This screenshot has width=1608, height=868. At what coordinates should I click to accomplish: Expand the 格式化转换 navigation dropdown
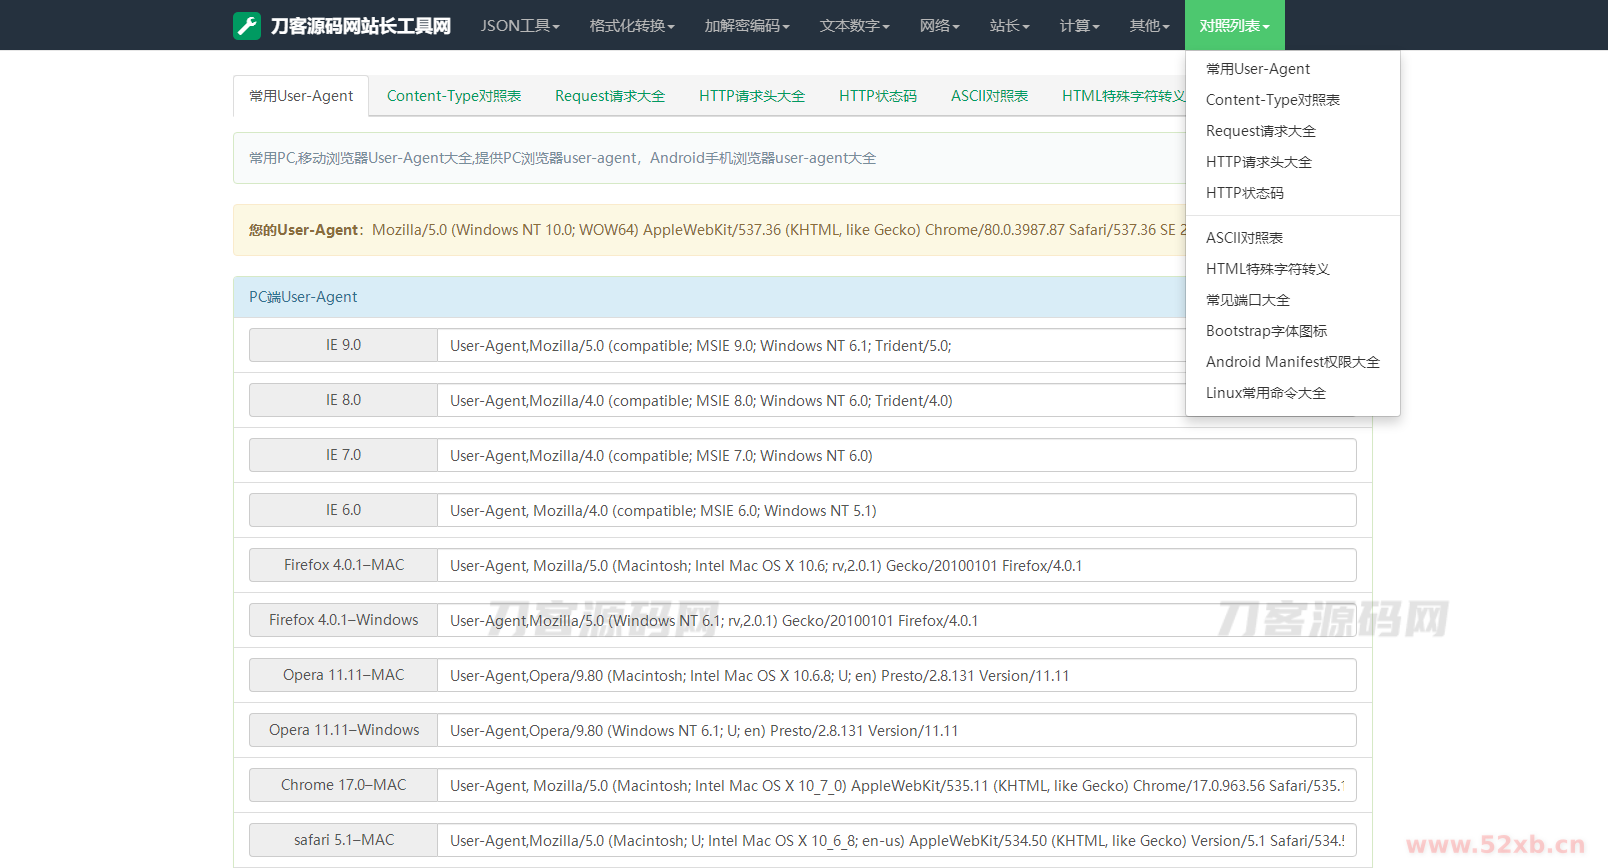[631, 26]
